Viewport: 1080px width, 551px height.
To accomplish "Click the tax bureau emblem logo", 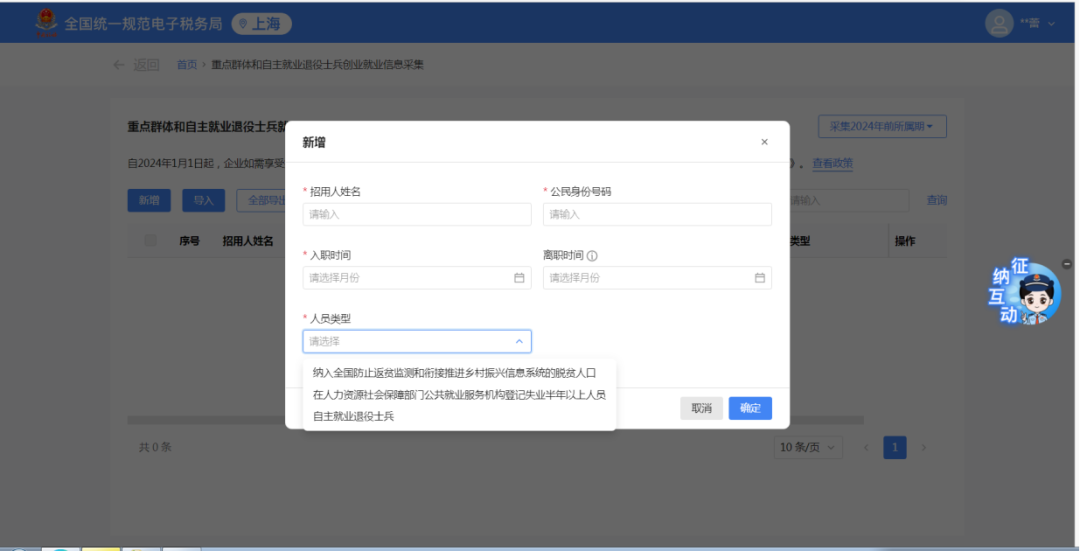I will click(x=46, y=22).
